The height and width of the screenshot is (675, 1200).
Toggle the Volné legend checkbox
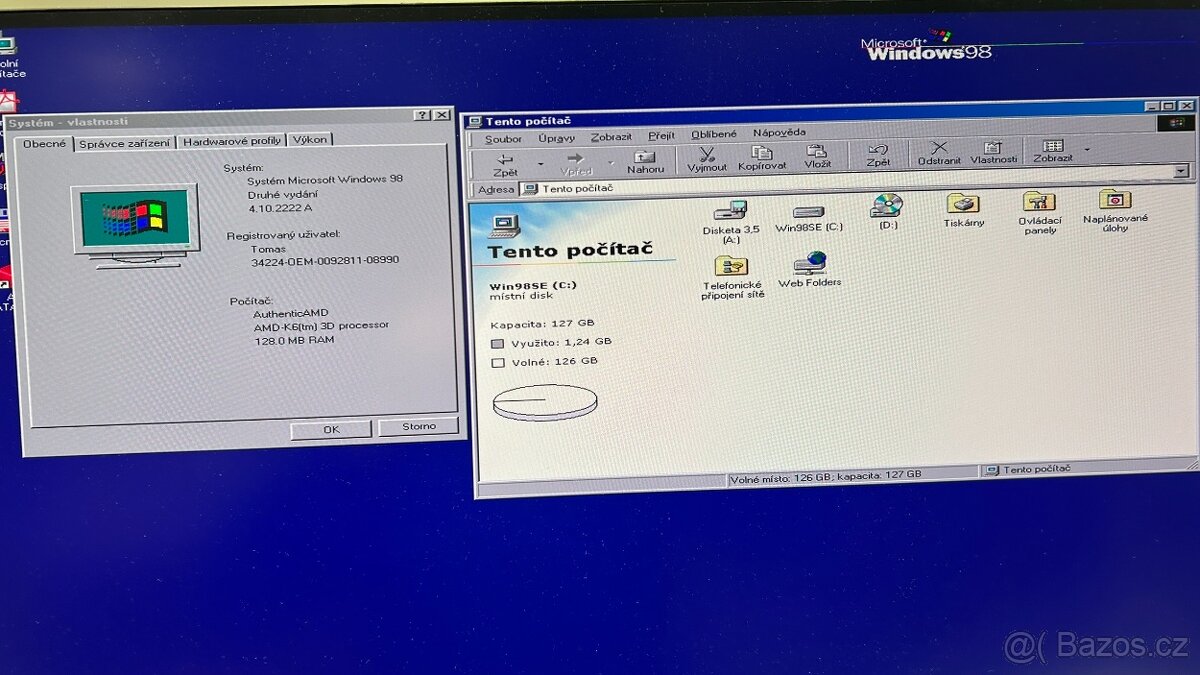(497, 361)
